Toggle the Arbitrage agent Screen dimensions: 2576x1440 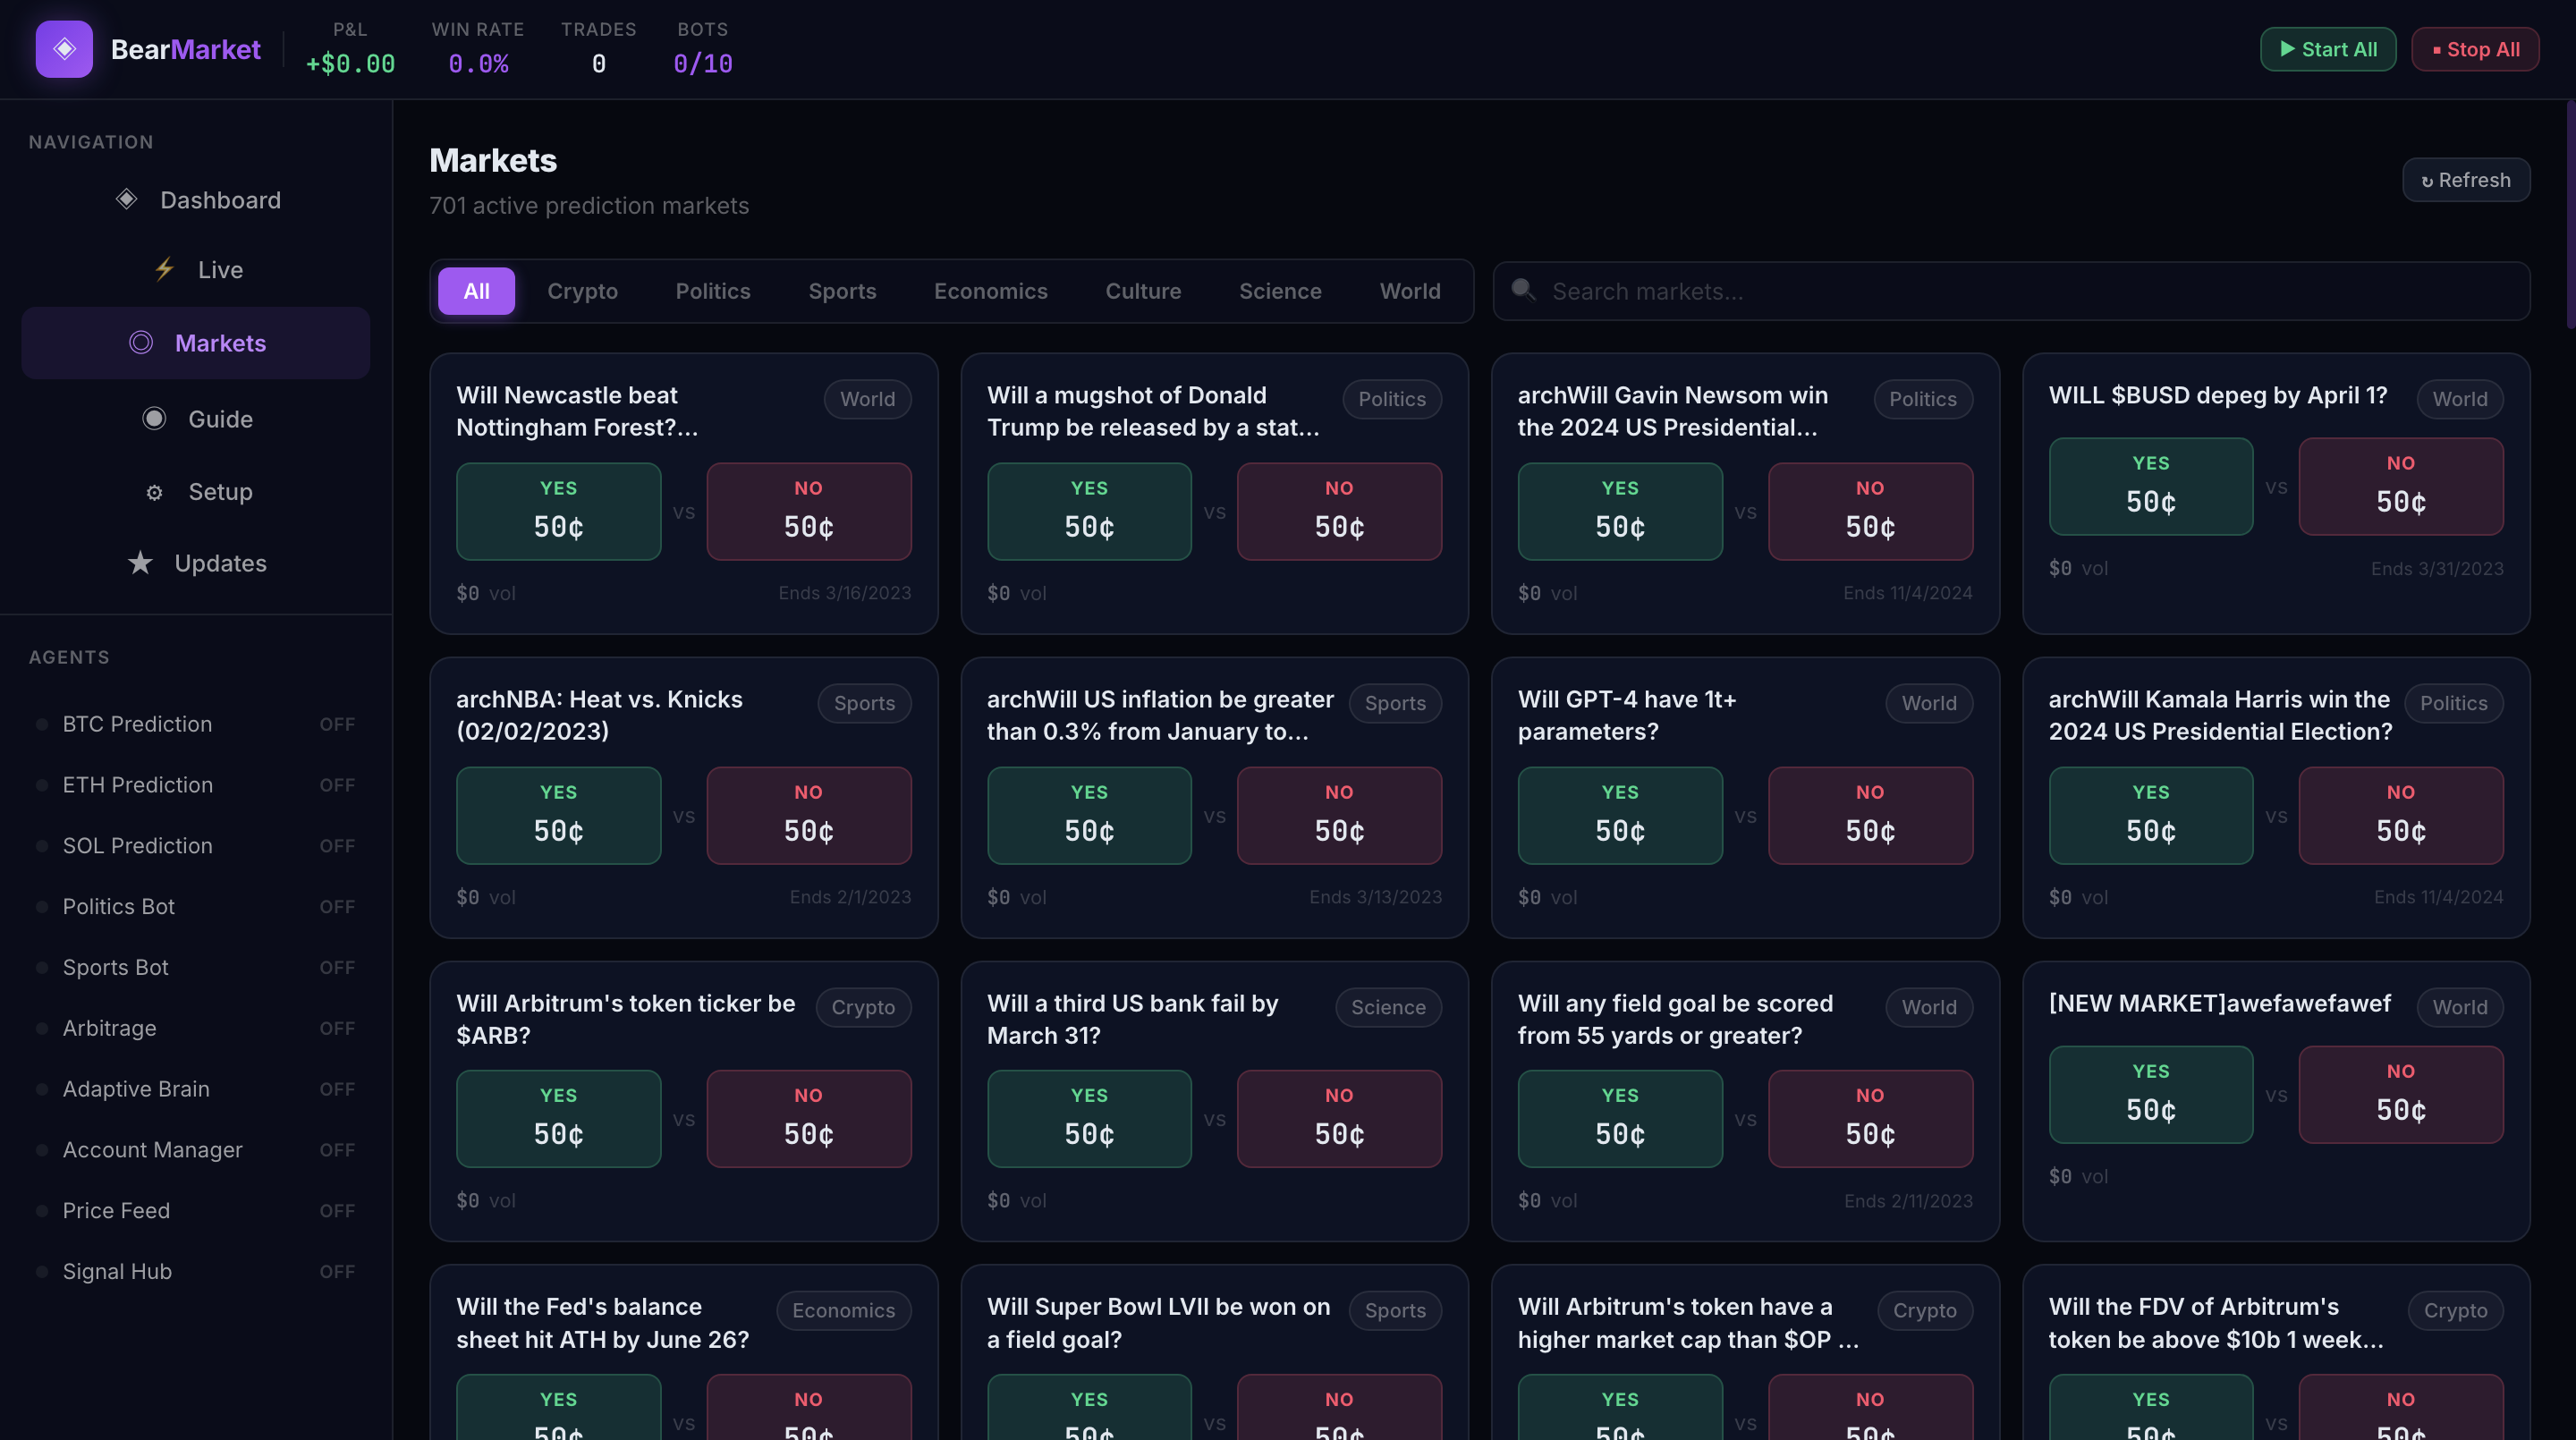[196, 1028]
